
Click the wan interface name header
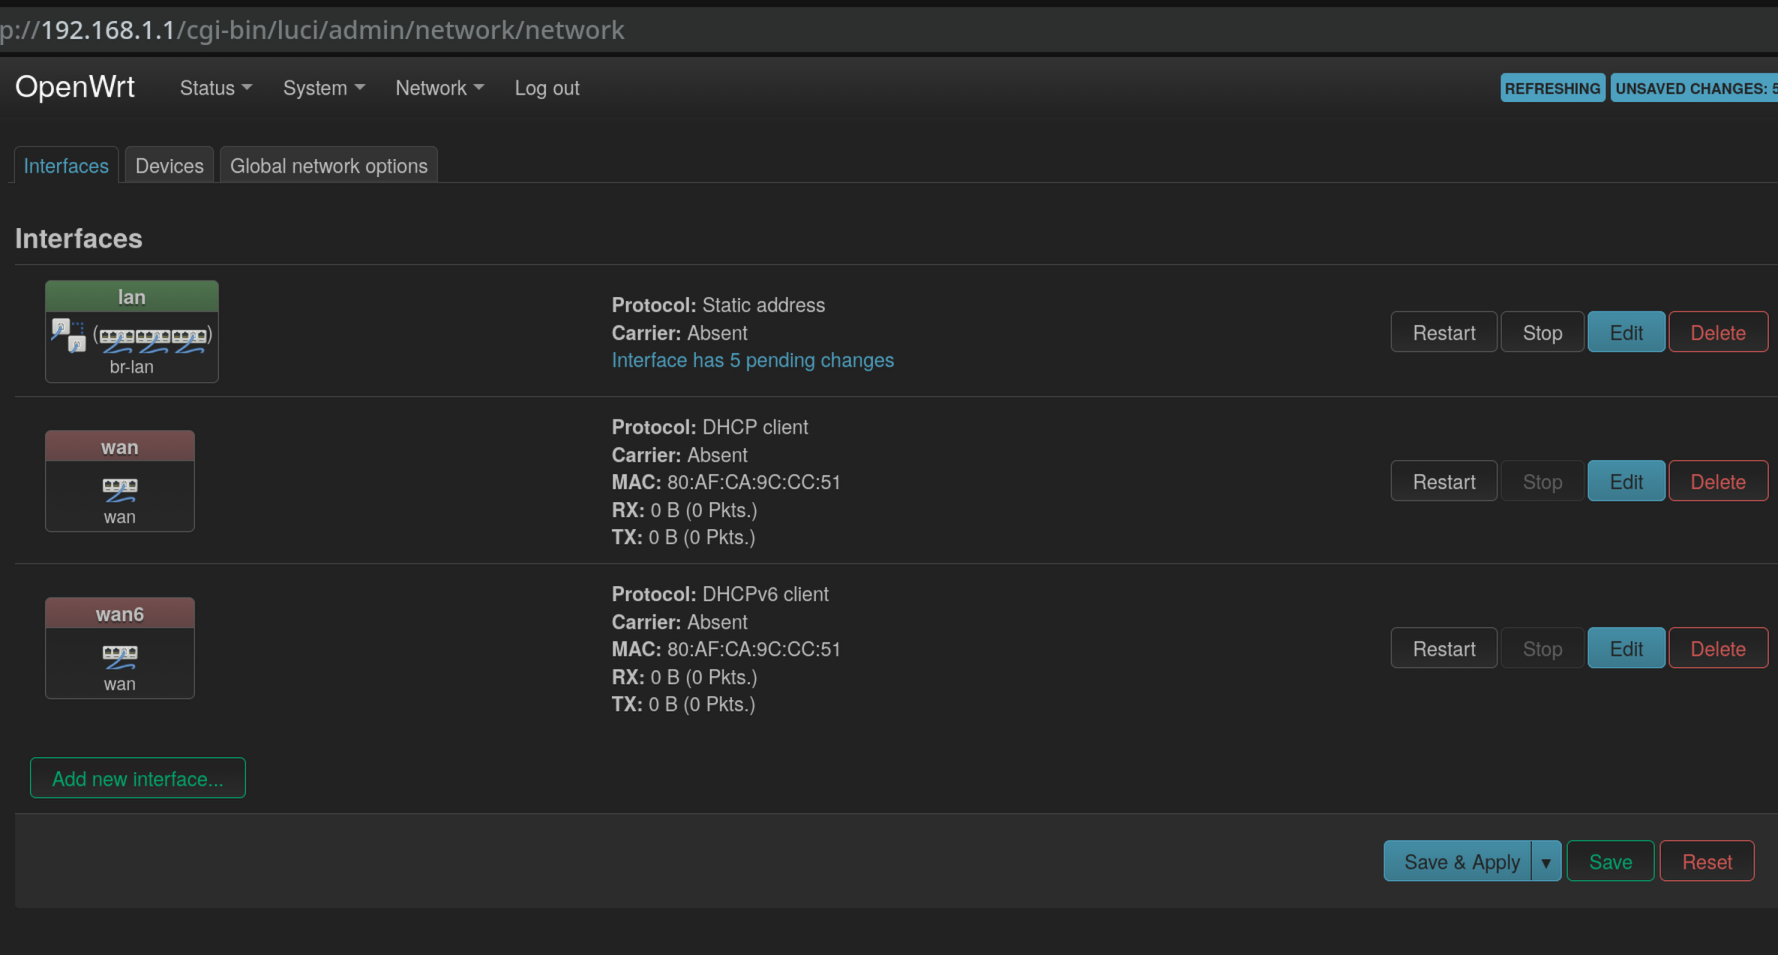[120, 447]
